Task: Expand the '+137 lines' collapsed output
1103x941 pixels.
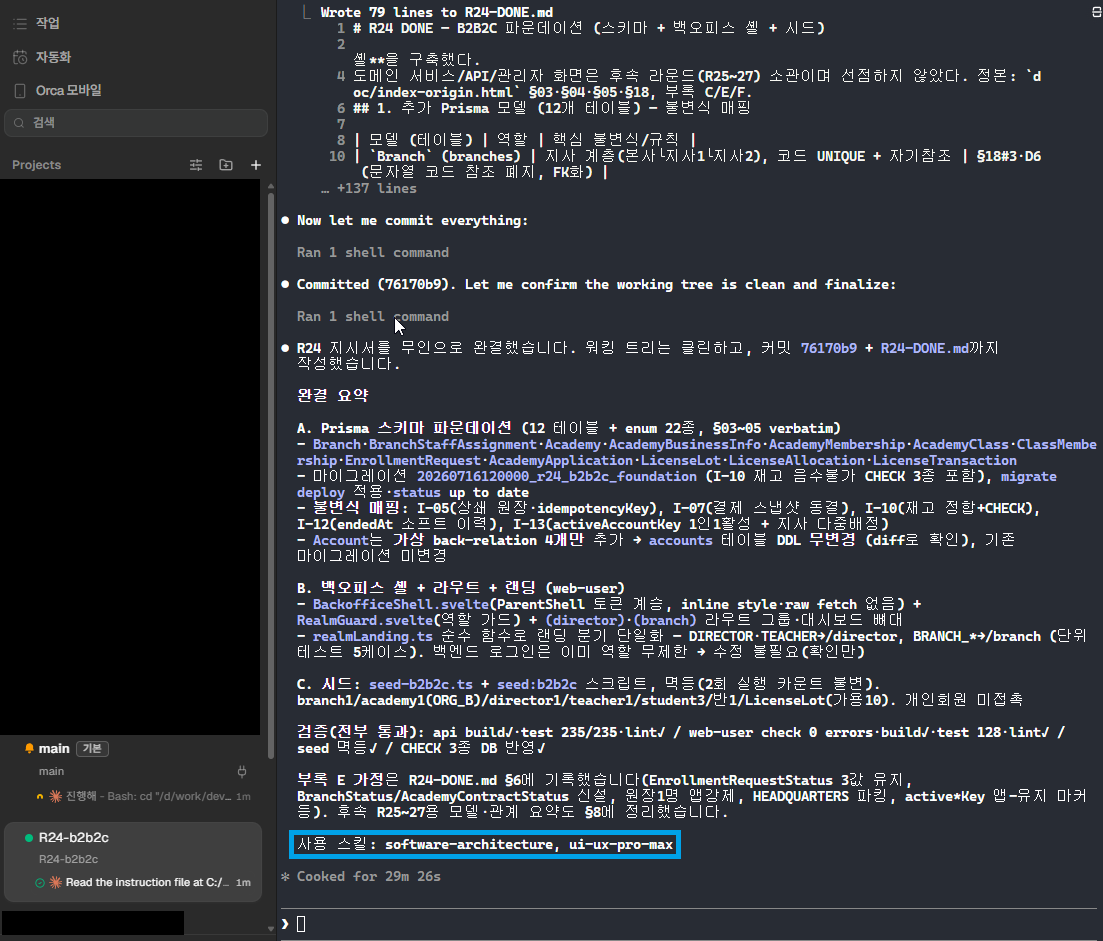Action: (369, 188)
